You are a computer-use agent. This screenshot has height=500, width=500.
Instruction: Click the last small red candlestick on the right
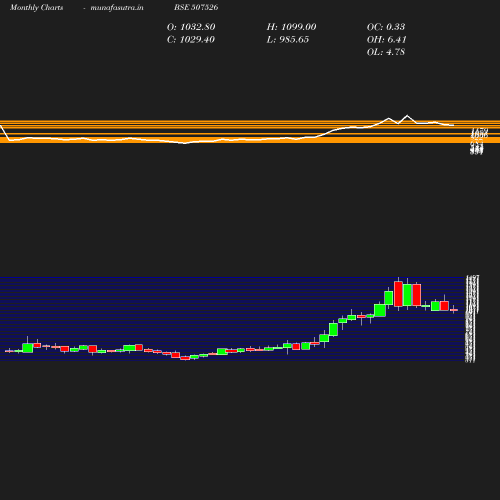[454, 310]
